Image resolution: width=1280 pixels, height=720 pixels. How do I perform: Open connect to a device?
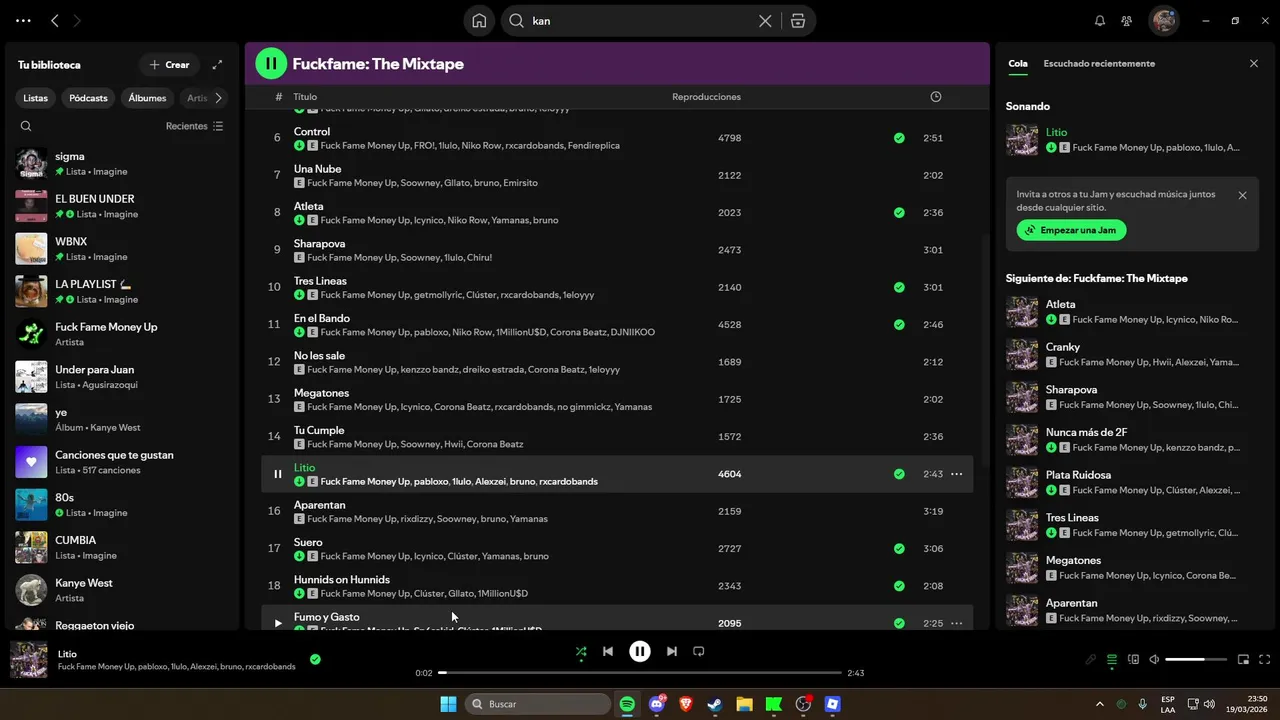coord(1133,660)
